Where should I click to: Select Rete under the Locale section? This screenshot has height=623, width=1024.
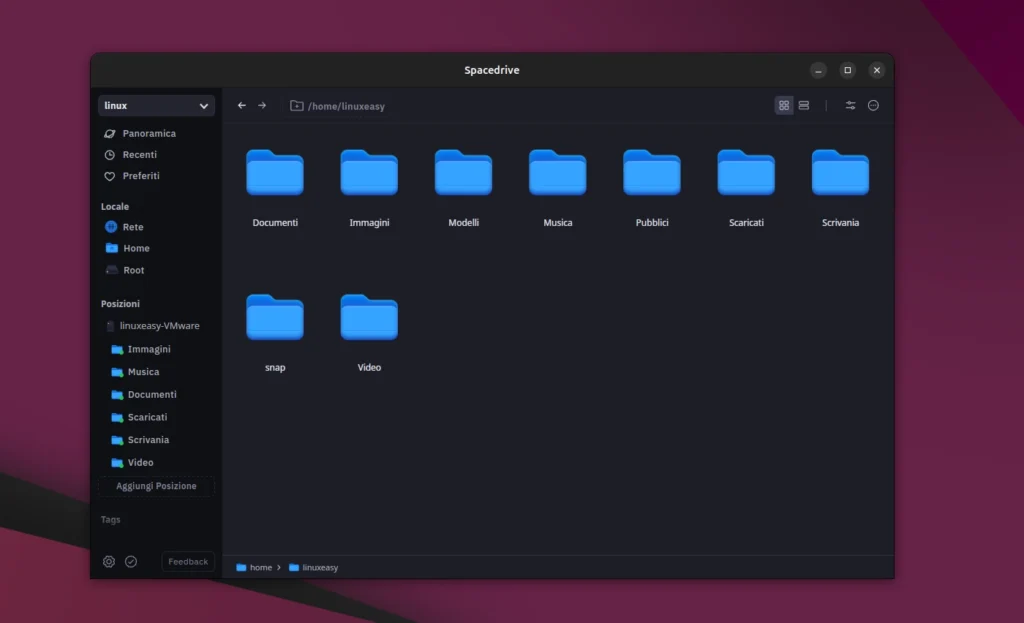pos(130,227)
